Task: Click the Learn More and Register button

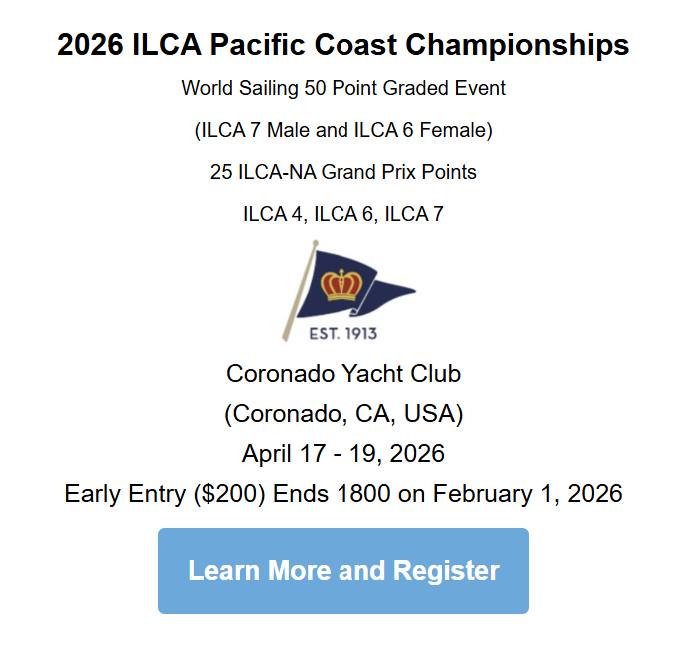Action: [x=343, y=570]
